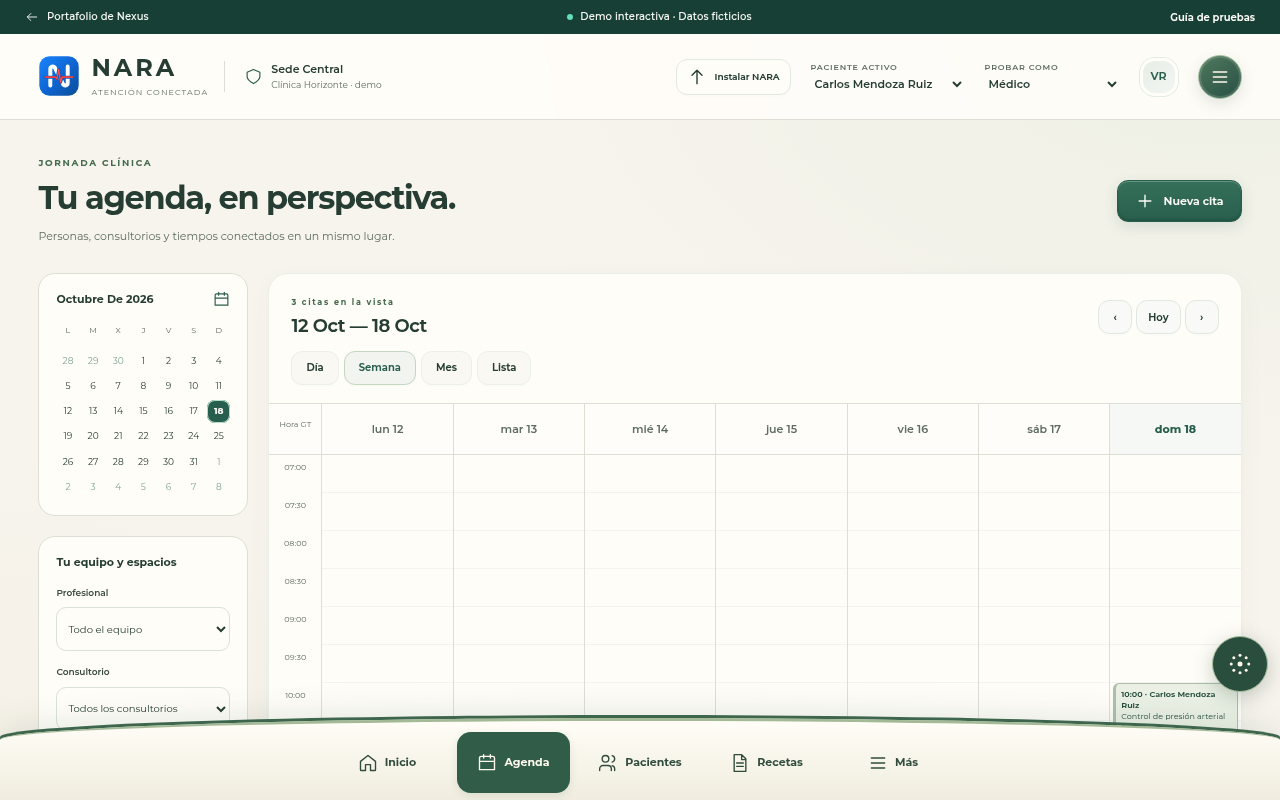Click the calendar icon beside Octubre De 2026
Image resolution: width=1280 pixels, height=800 pixels.
(x=221, y=299)
